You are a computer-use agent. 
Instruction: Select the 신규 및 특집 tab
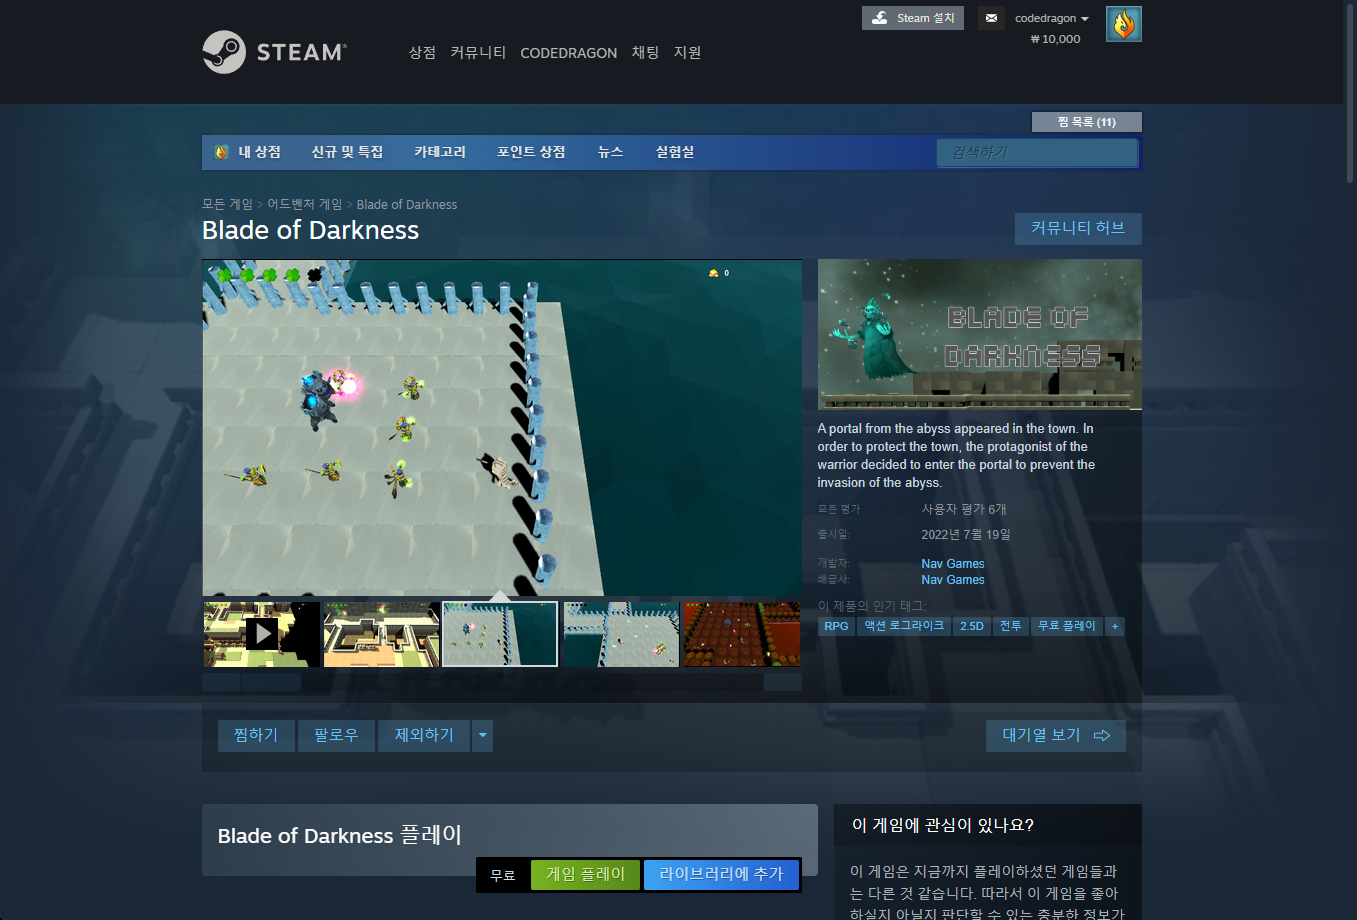click(347, 152)
